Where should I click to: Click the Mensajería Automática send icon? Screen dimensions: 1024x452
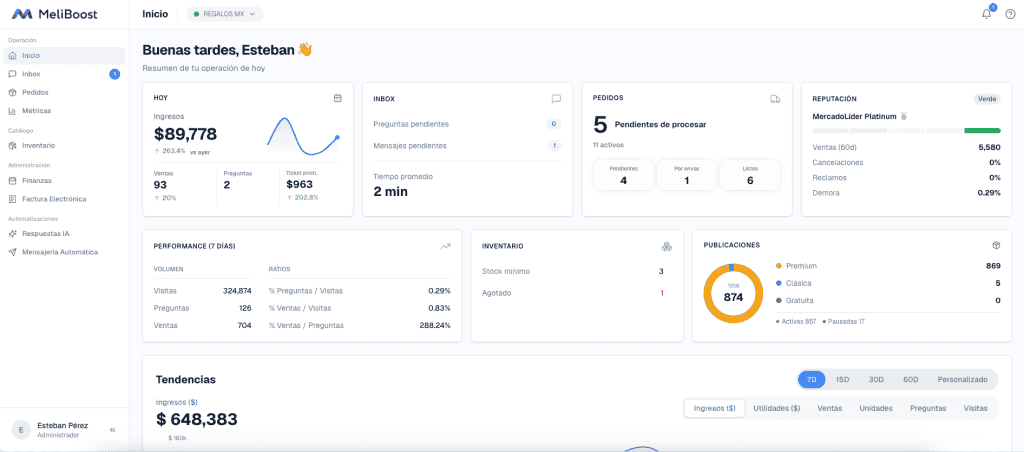coord(12,251)
